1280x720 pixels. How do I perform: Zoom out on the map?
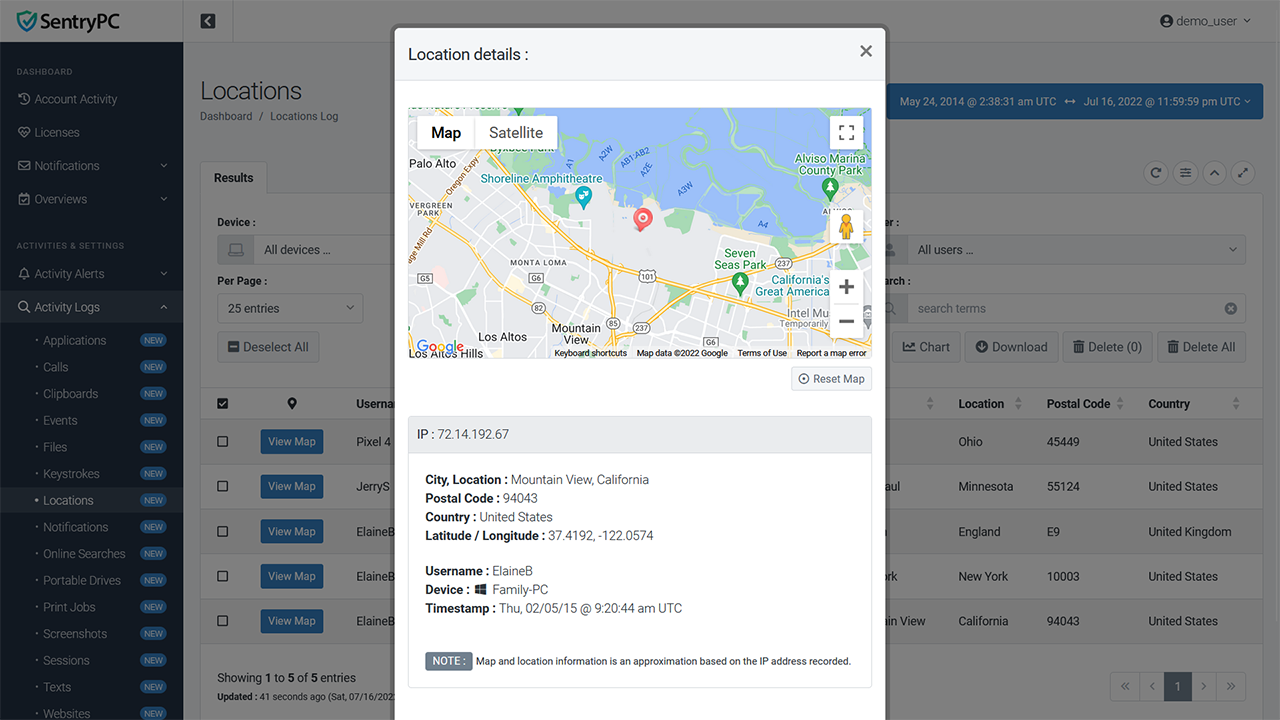tap(846, 321)
